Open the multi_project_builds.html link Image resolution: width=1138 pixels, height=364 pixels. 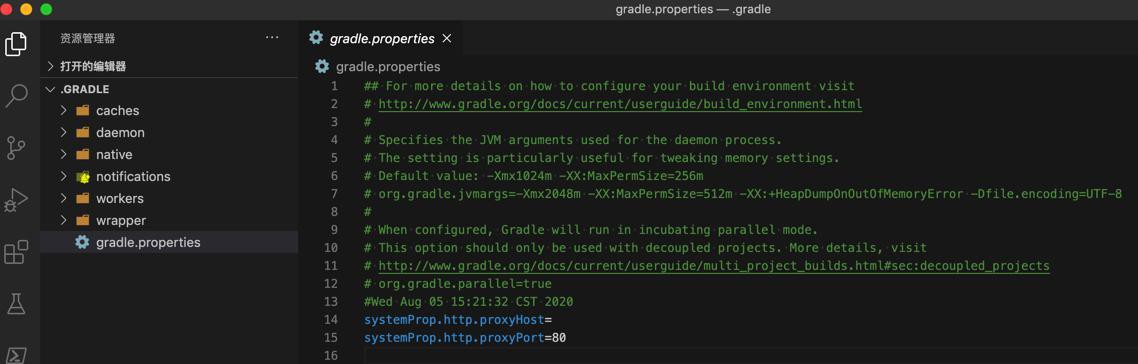pyautogui.click(x=714, y=266)
